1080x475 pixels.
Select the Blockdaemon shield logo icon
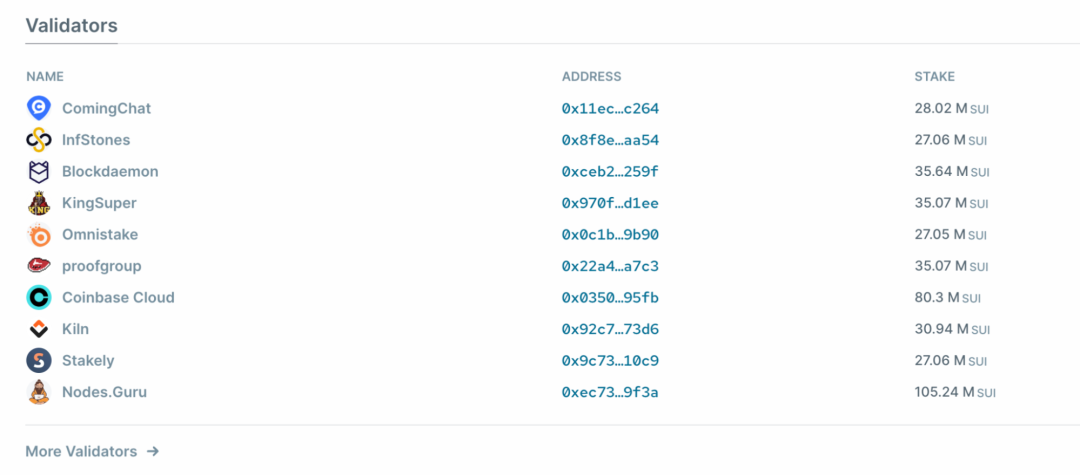[39, 171]
